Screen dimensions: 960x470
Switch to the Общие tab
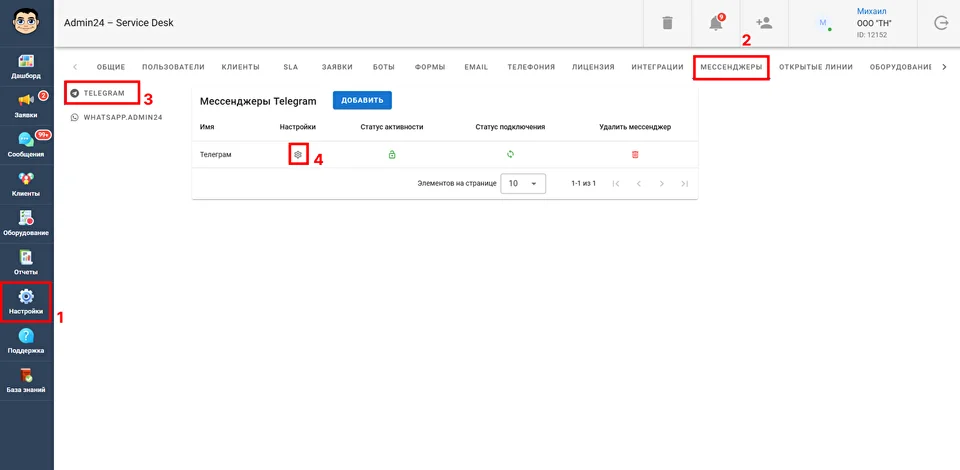tap(111, 67)
